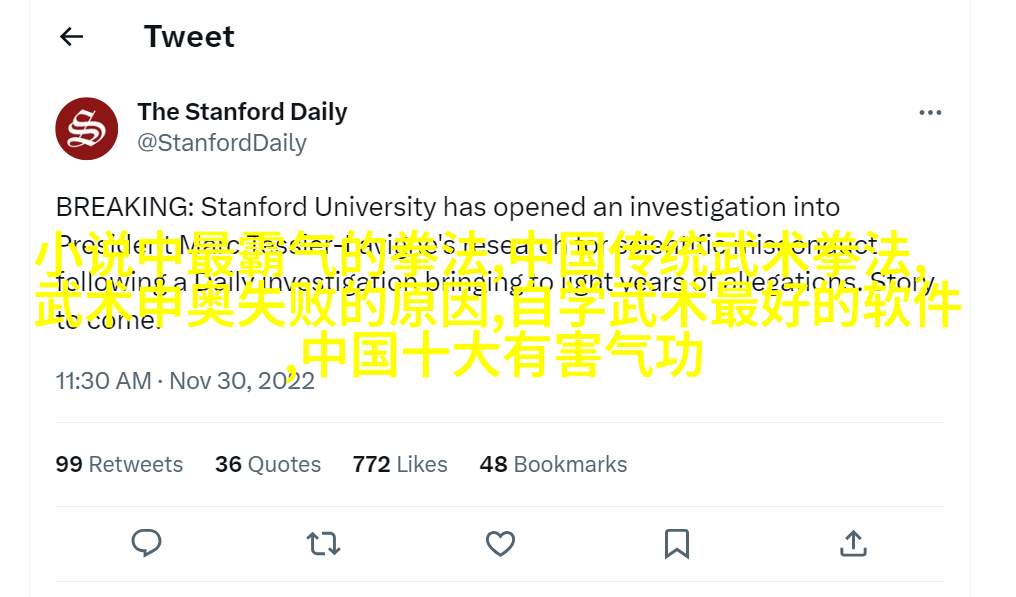Click the share upload icon
This screenshot has width=1016, height=597.
853,543
